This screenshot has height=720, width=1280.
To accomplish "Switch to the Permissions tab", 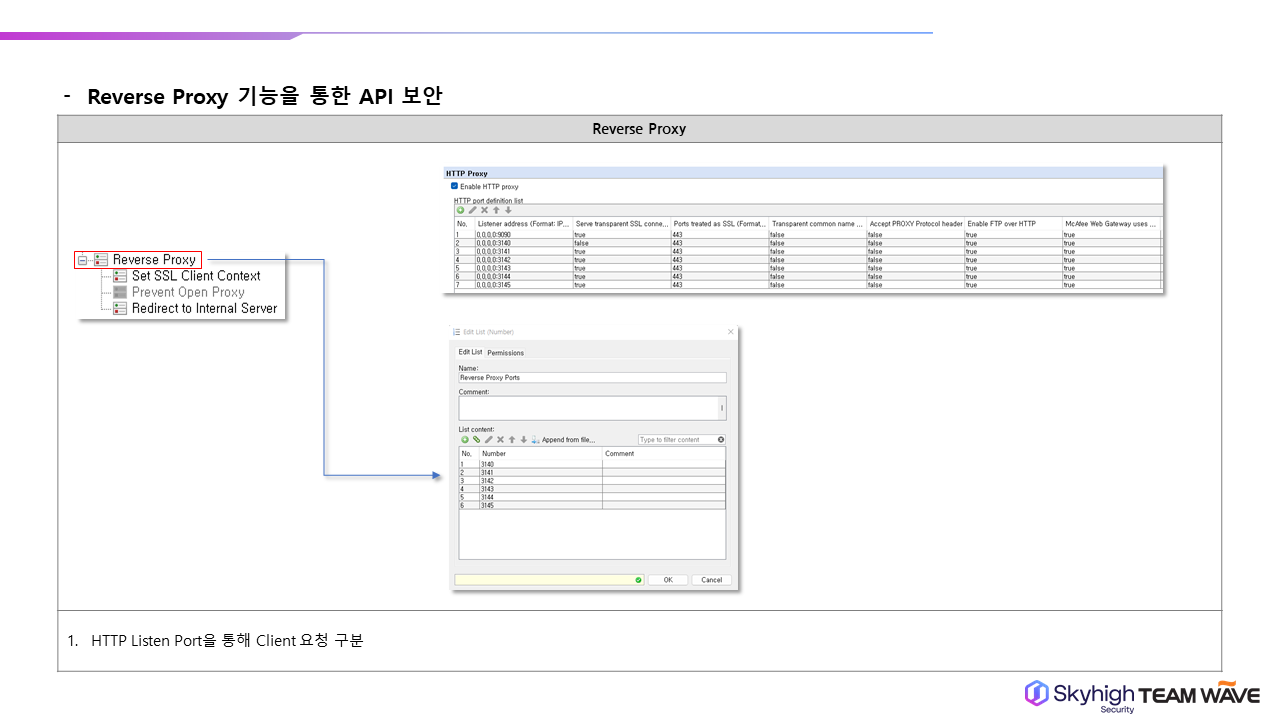I will coord(505,353).
